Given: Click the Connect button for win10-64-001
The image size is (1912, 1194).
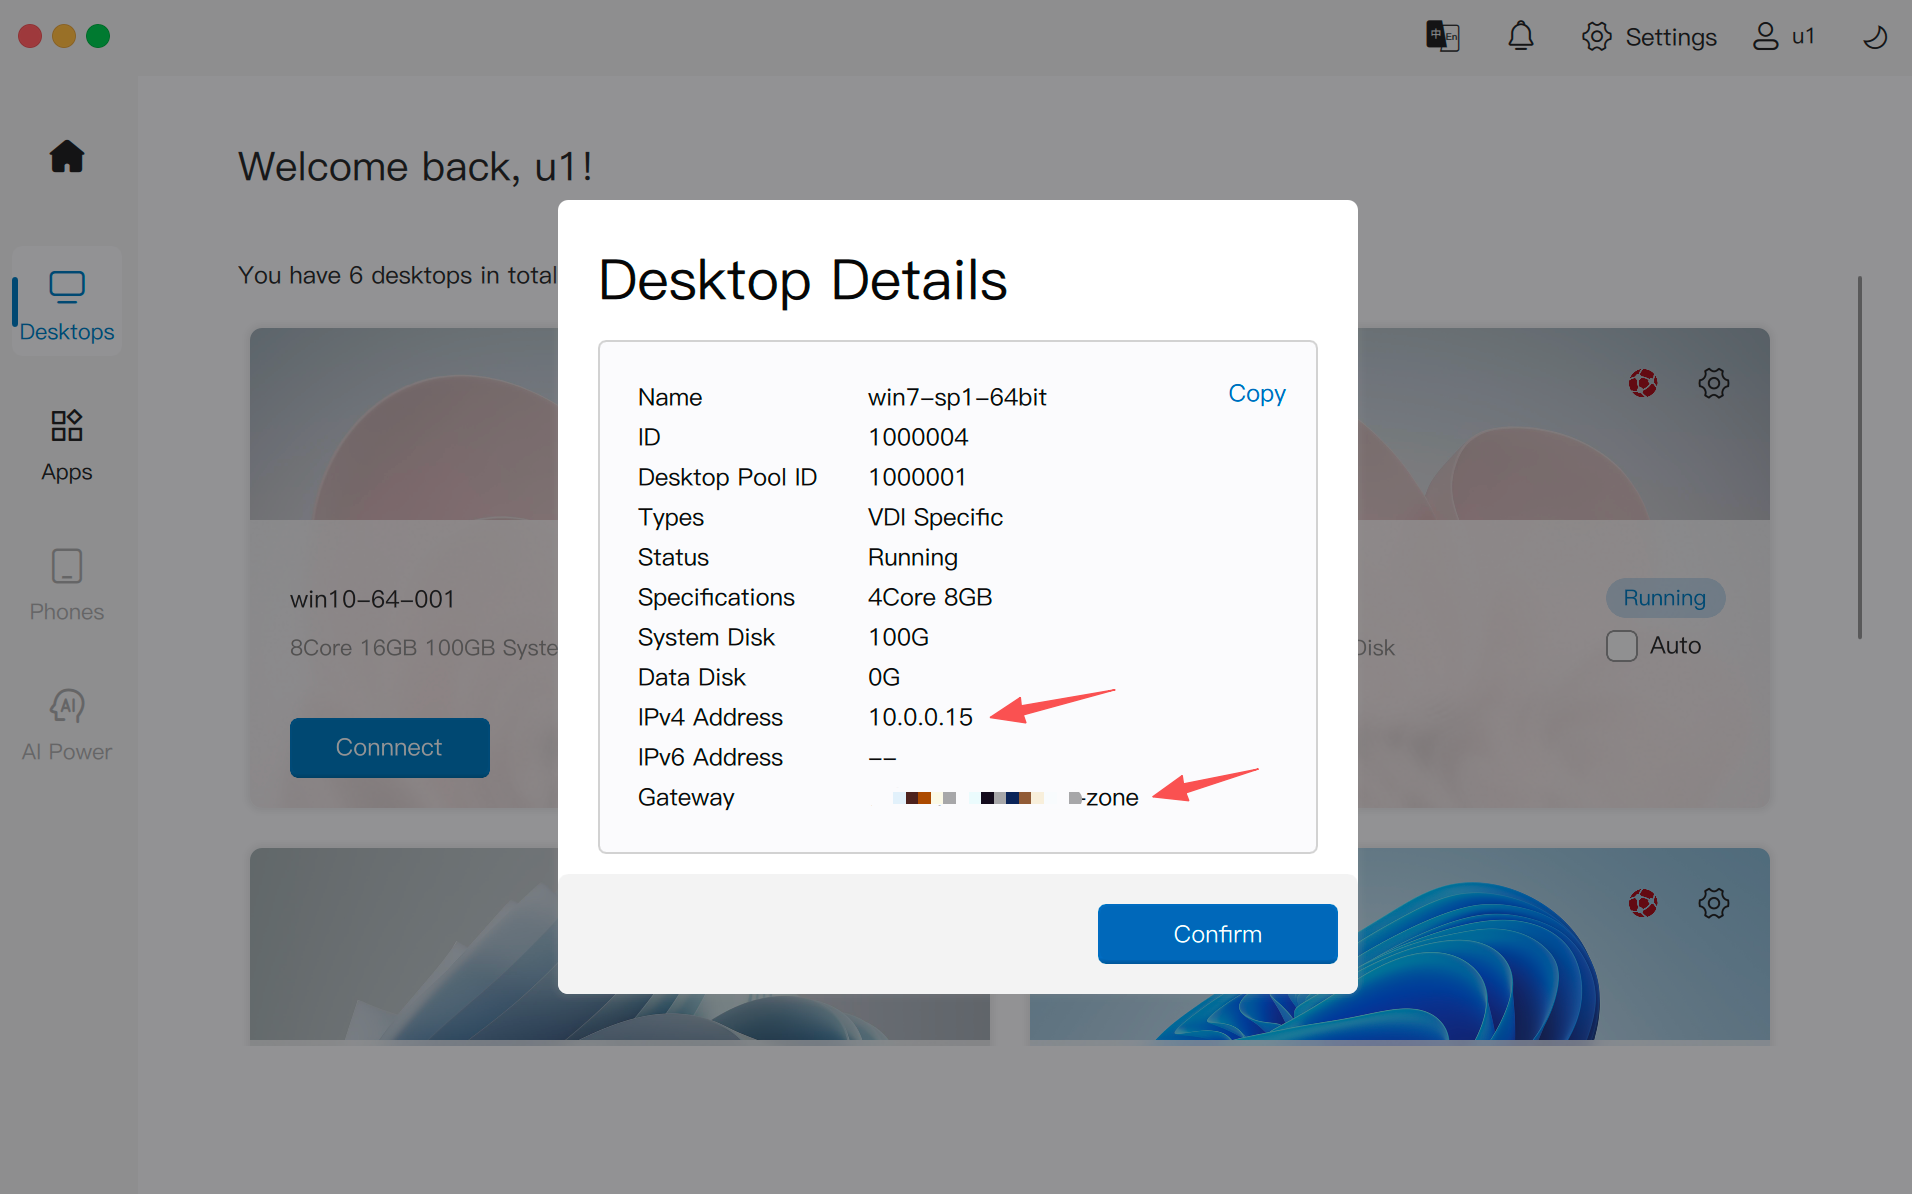Looking at the screenshot, I should coord(389,747).
